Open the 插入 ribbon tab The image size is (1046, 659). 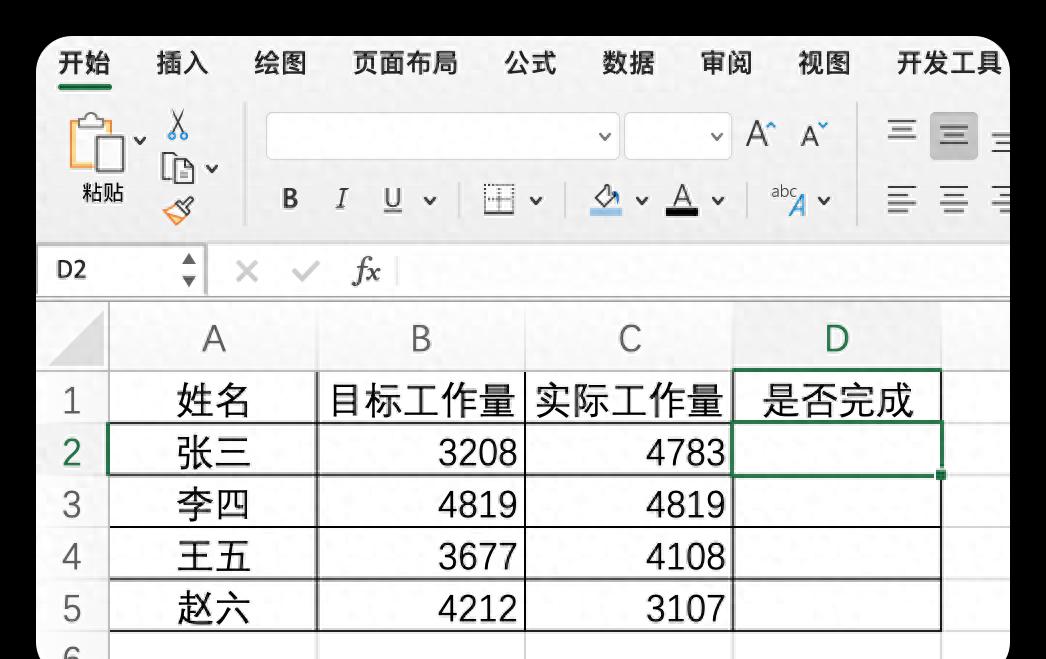click(182, 63)
